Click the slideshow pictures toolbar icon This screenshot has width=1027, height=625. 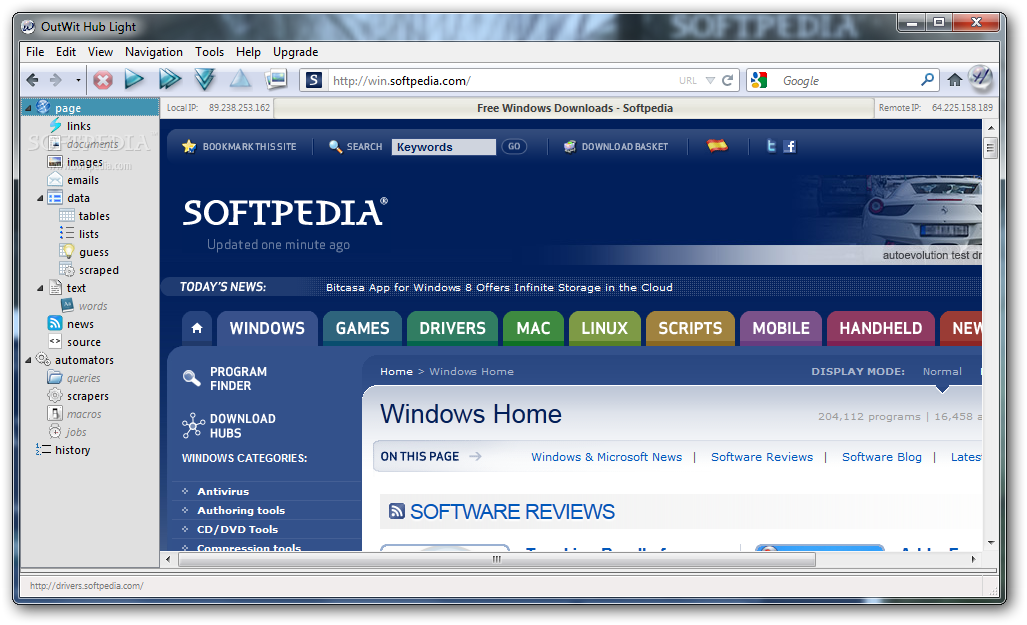pos(276,79)
